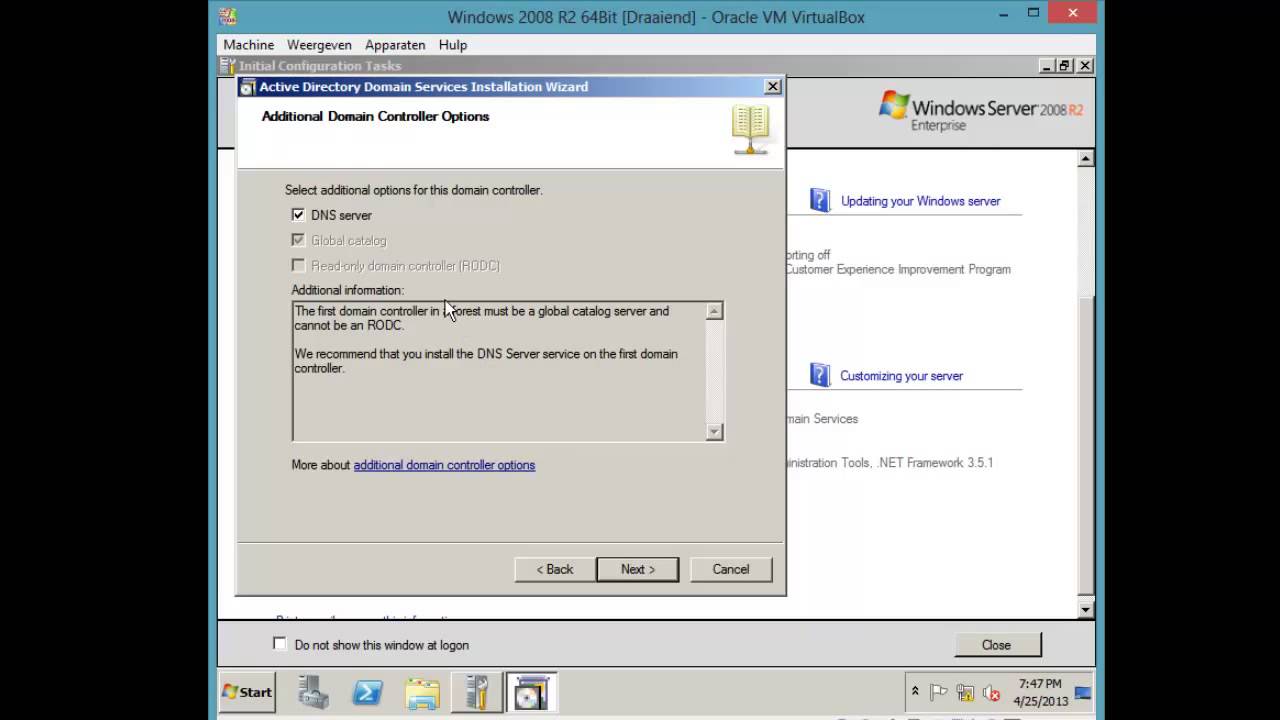Close the Active Directory wizard with X
The width and height of the screenshot is (1280, 720).
pyautogui.click(x=773, y=87)
